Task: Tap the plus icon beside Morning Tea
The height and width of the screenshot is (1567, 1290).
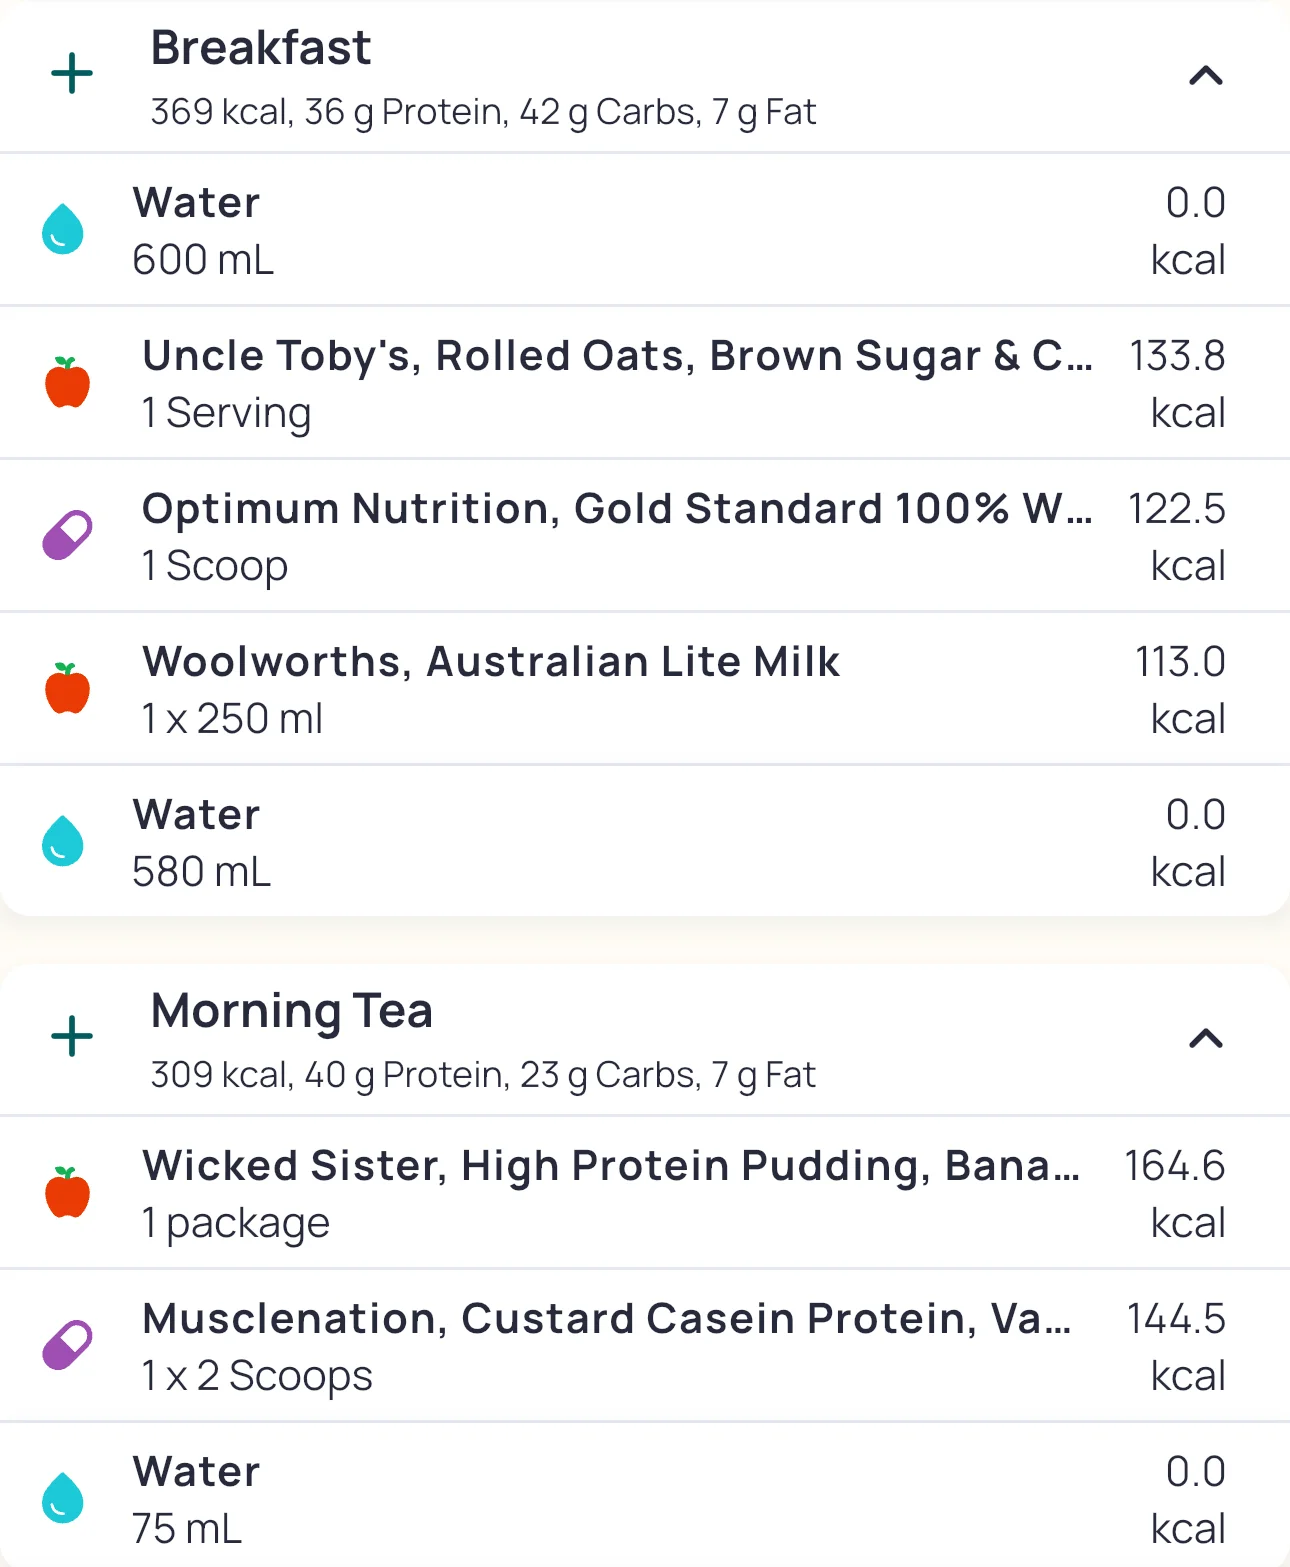Action: click(x=72, y=1037)
